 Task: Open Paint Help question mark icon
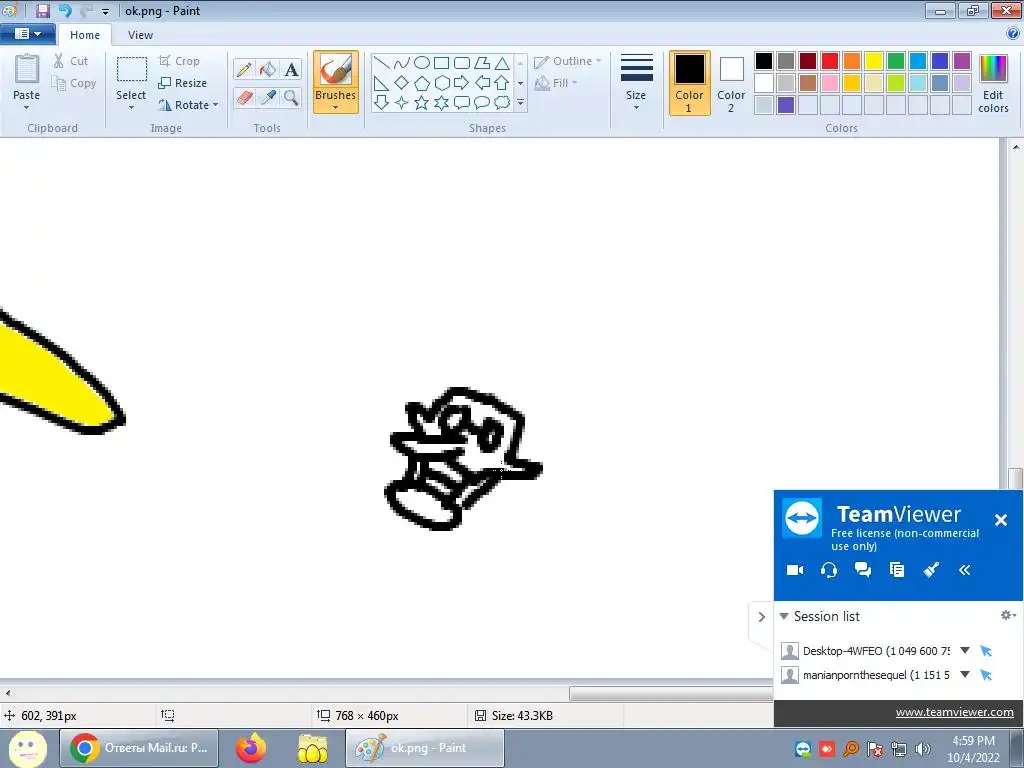point(1013,34)
